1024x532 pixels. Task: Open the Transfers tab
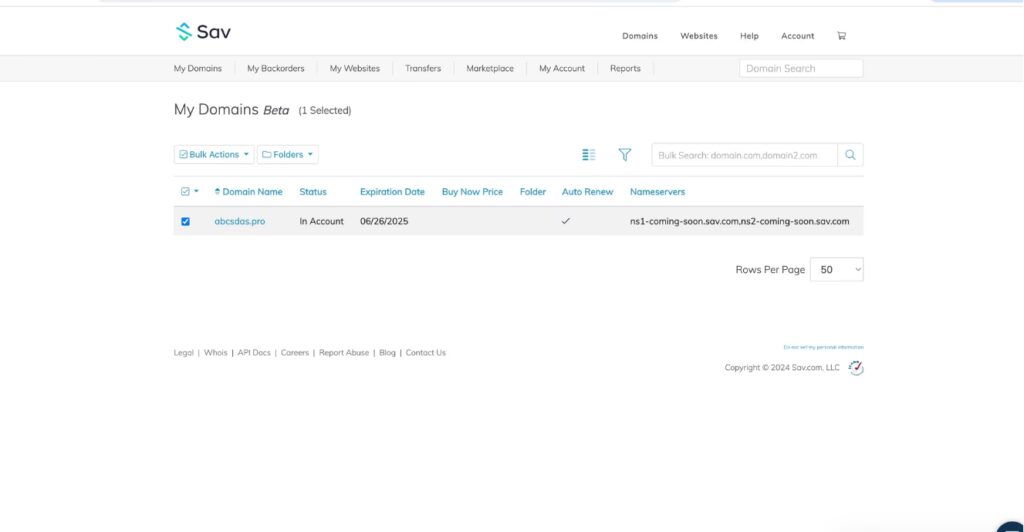423,69
